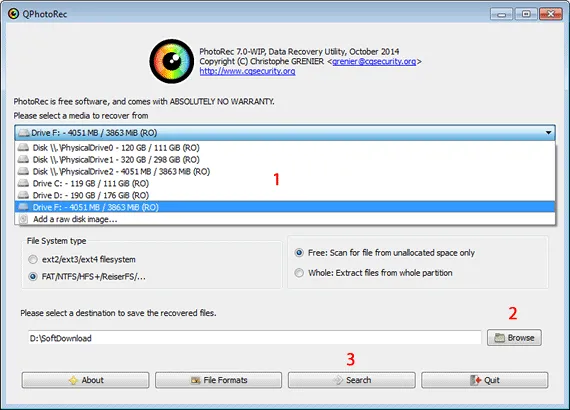This screenshot has height=410, width=570.
Task: Quit the QPhotoRec application
Action: pos(485,380)
